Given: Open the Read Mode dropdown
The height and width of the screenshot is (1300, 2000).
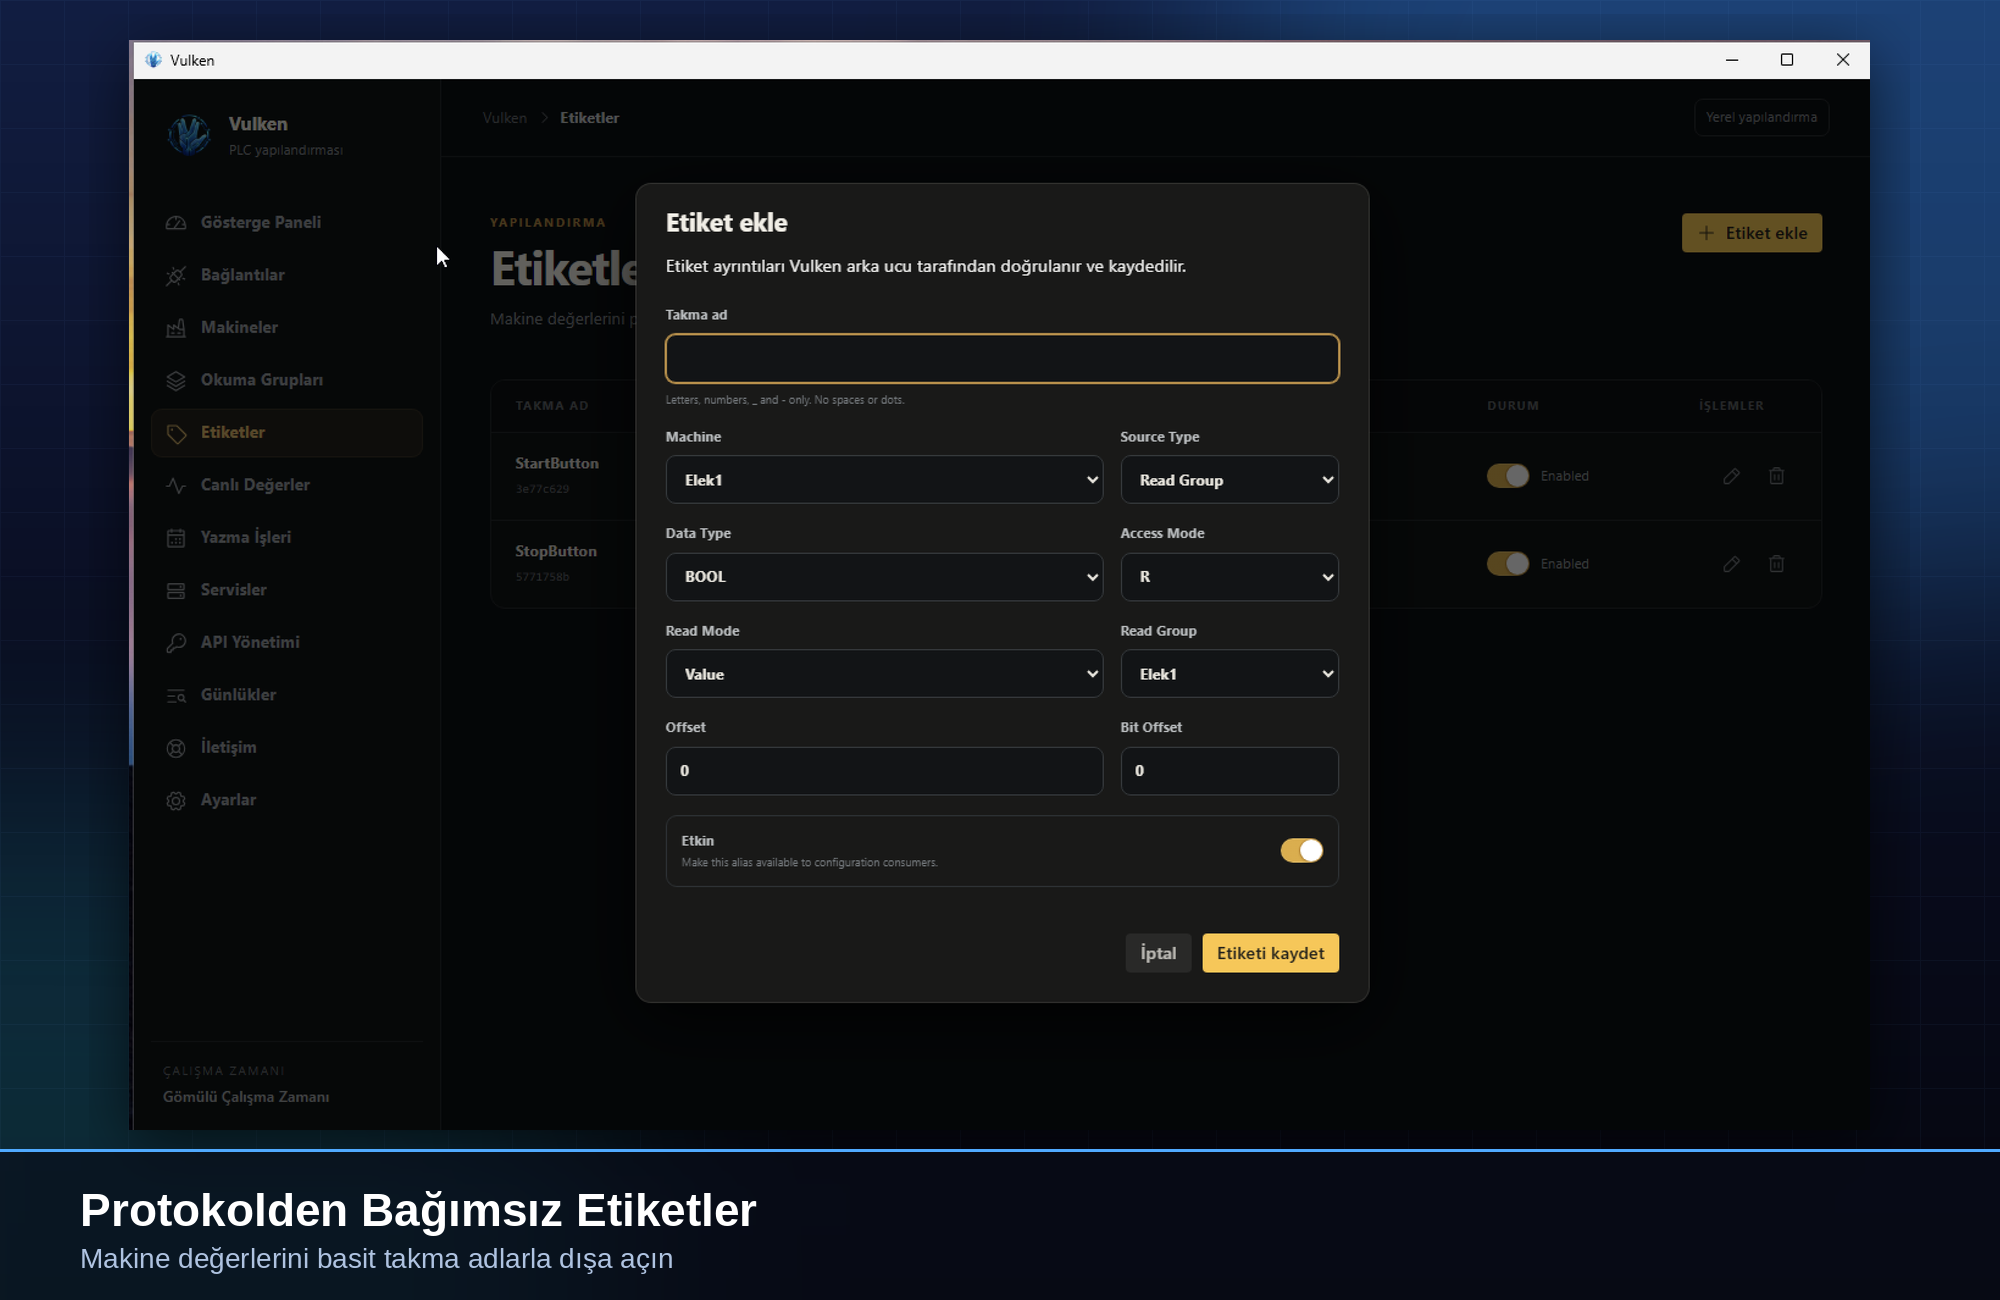Looking at the screenshot, I should point(884,674).
